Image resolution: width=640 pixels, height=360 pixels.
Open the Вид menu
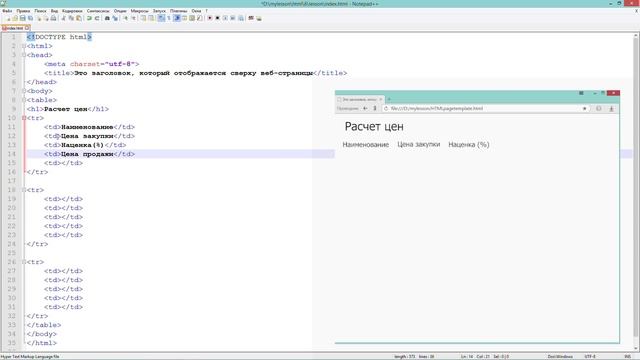tap(54, 11)
